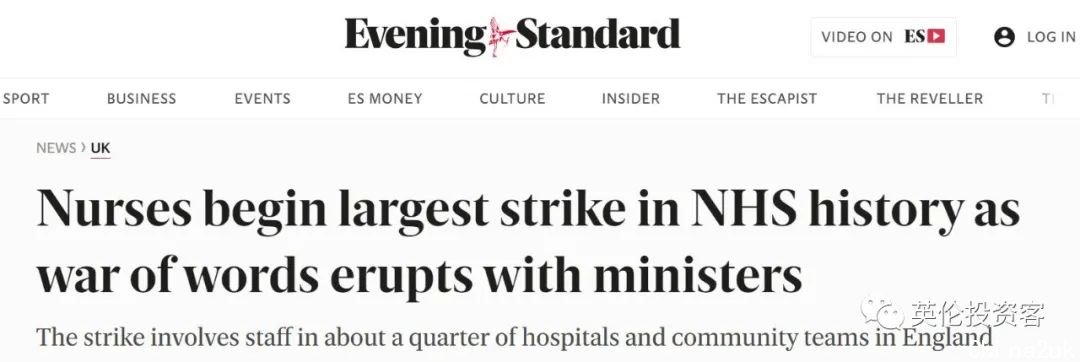Click the red ES video play icon
Screen dimensions: 1080x362
pyautogui.click(x=935, y=36)
